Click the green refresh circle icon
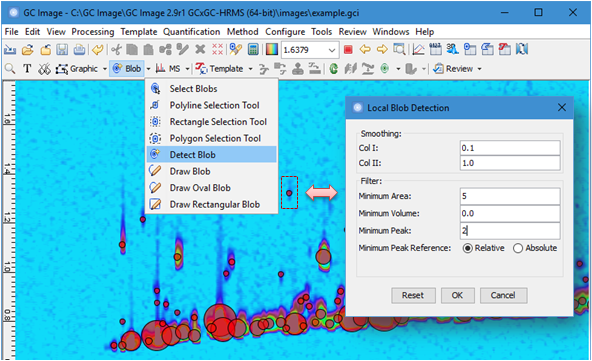Viewport: 592px width, 361px height. click(x=333, y=69)
